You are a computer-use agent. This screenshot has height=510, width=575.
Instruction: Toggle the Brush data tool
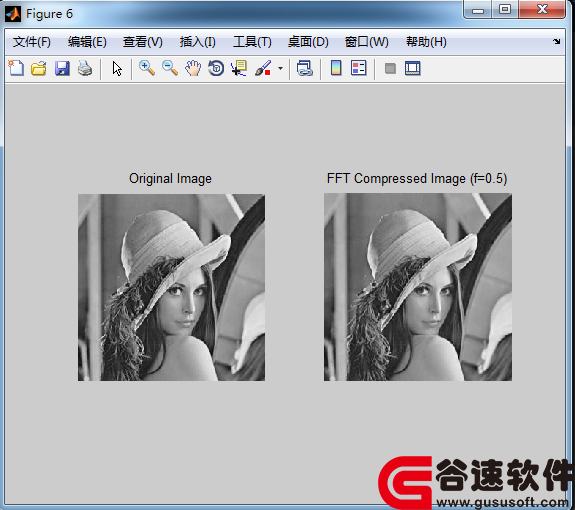pyautogui.click(x=263, y=69)
